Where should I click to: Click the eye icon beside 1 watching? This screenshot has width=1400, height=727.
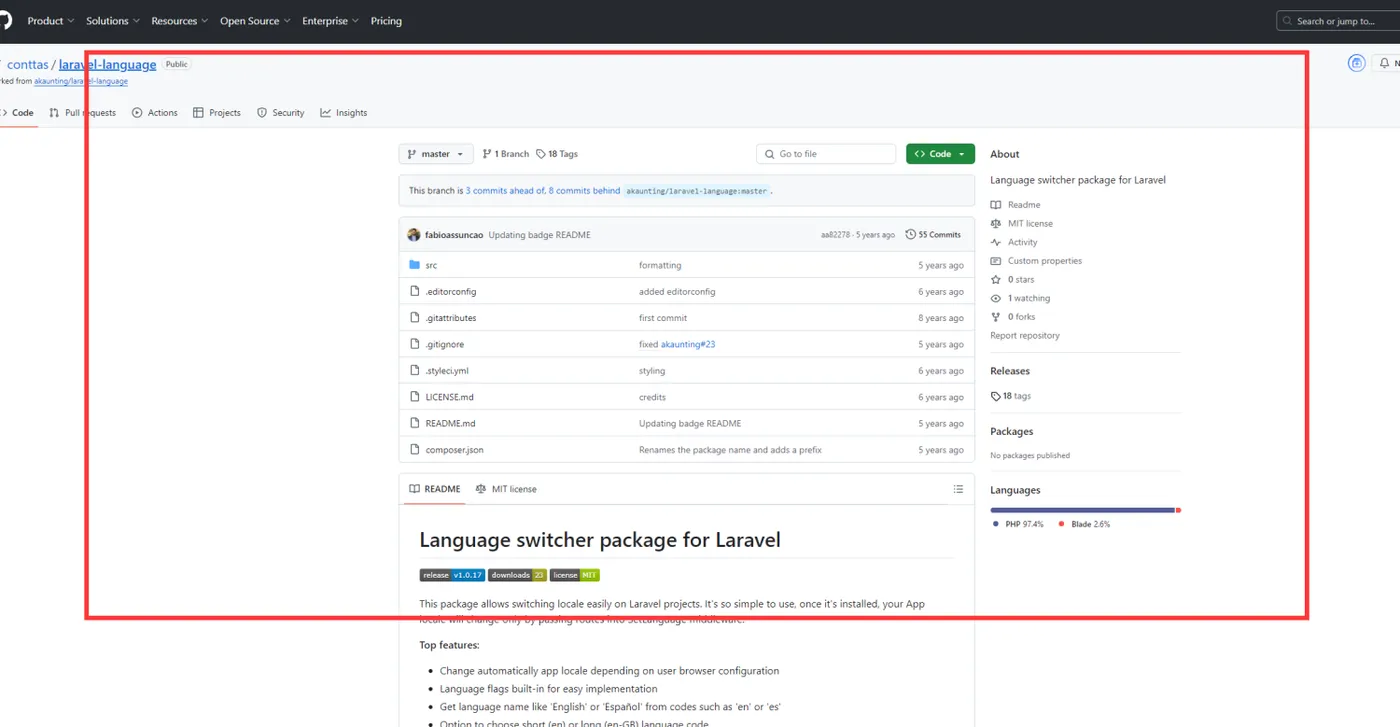pos(996,298)
